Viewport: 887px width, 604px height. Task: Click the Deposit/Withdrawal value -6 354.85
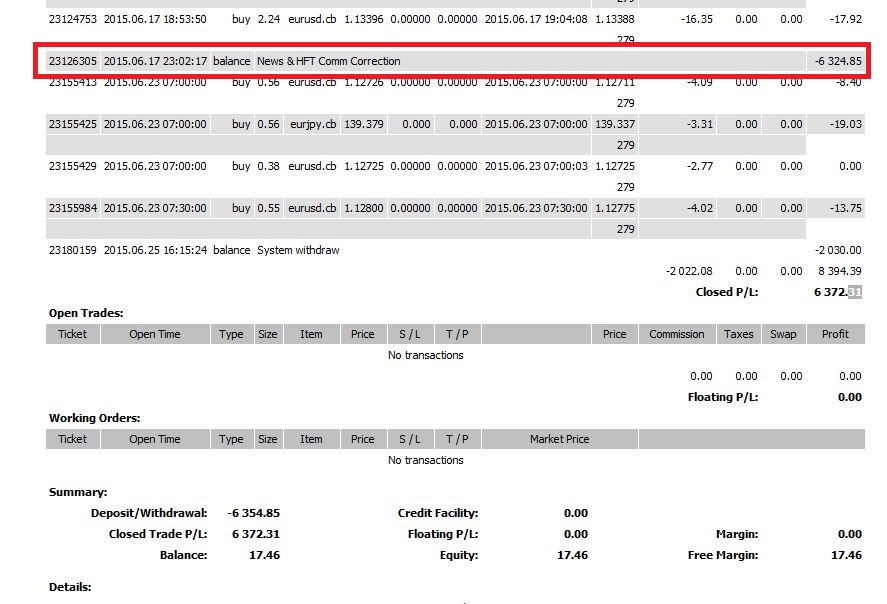pos(253,513)
